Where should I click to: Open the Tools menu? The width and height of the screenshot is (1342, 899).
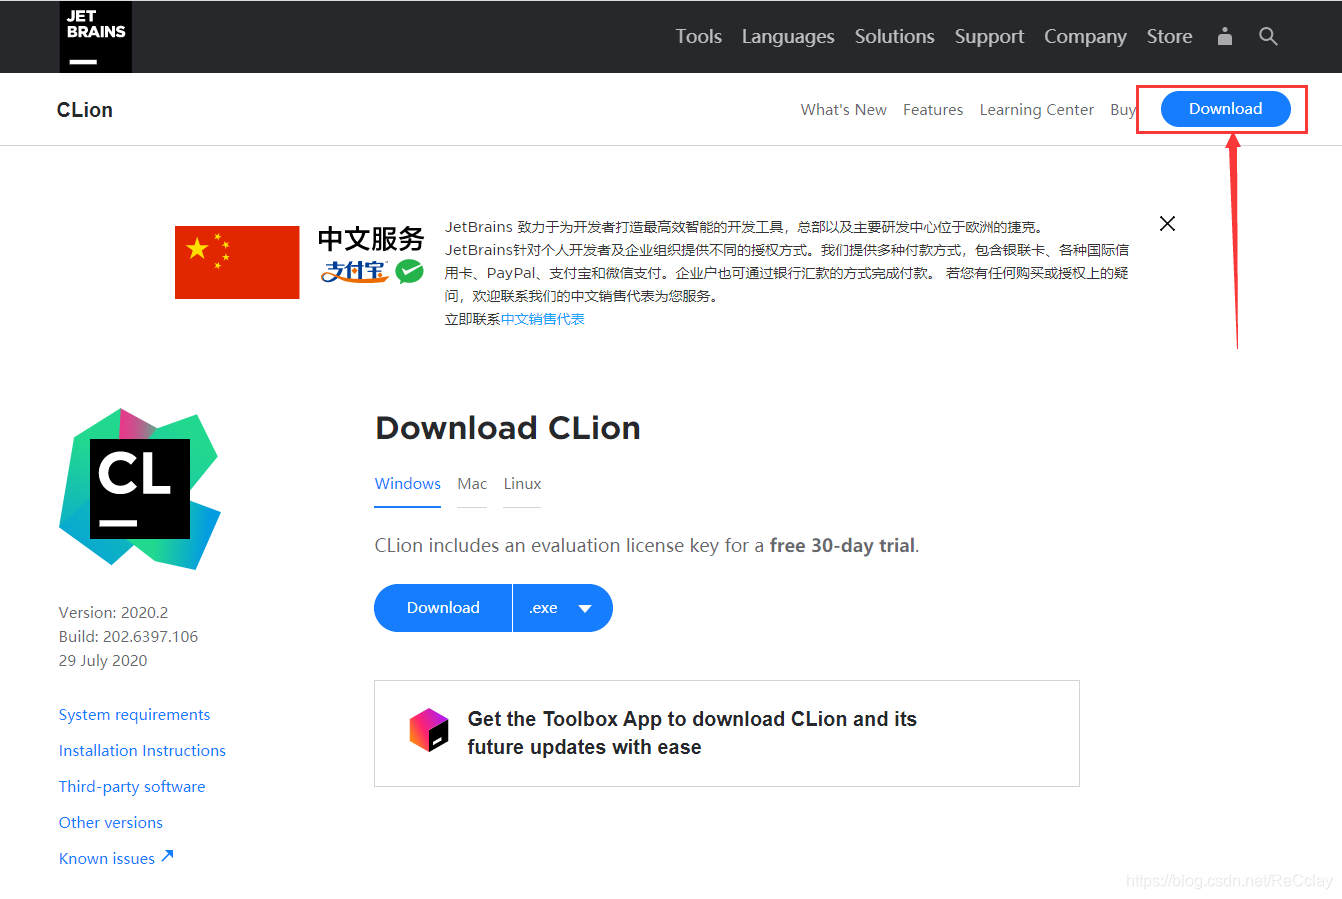[698, 37]
